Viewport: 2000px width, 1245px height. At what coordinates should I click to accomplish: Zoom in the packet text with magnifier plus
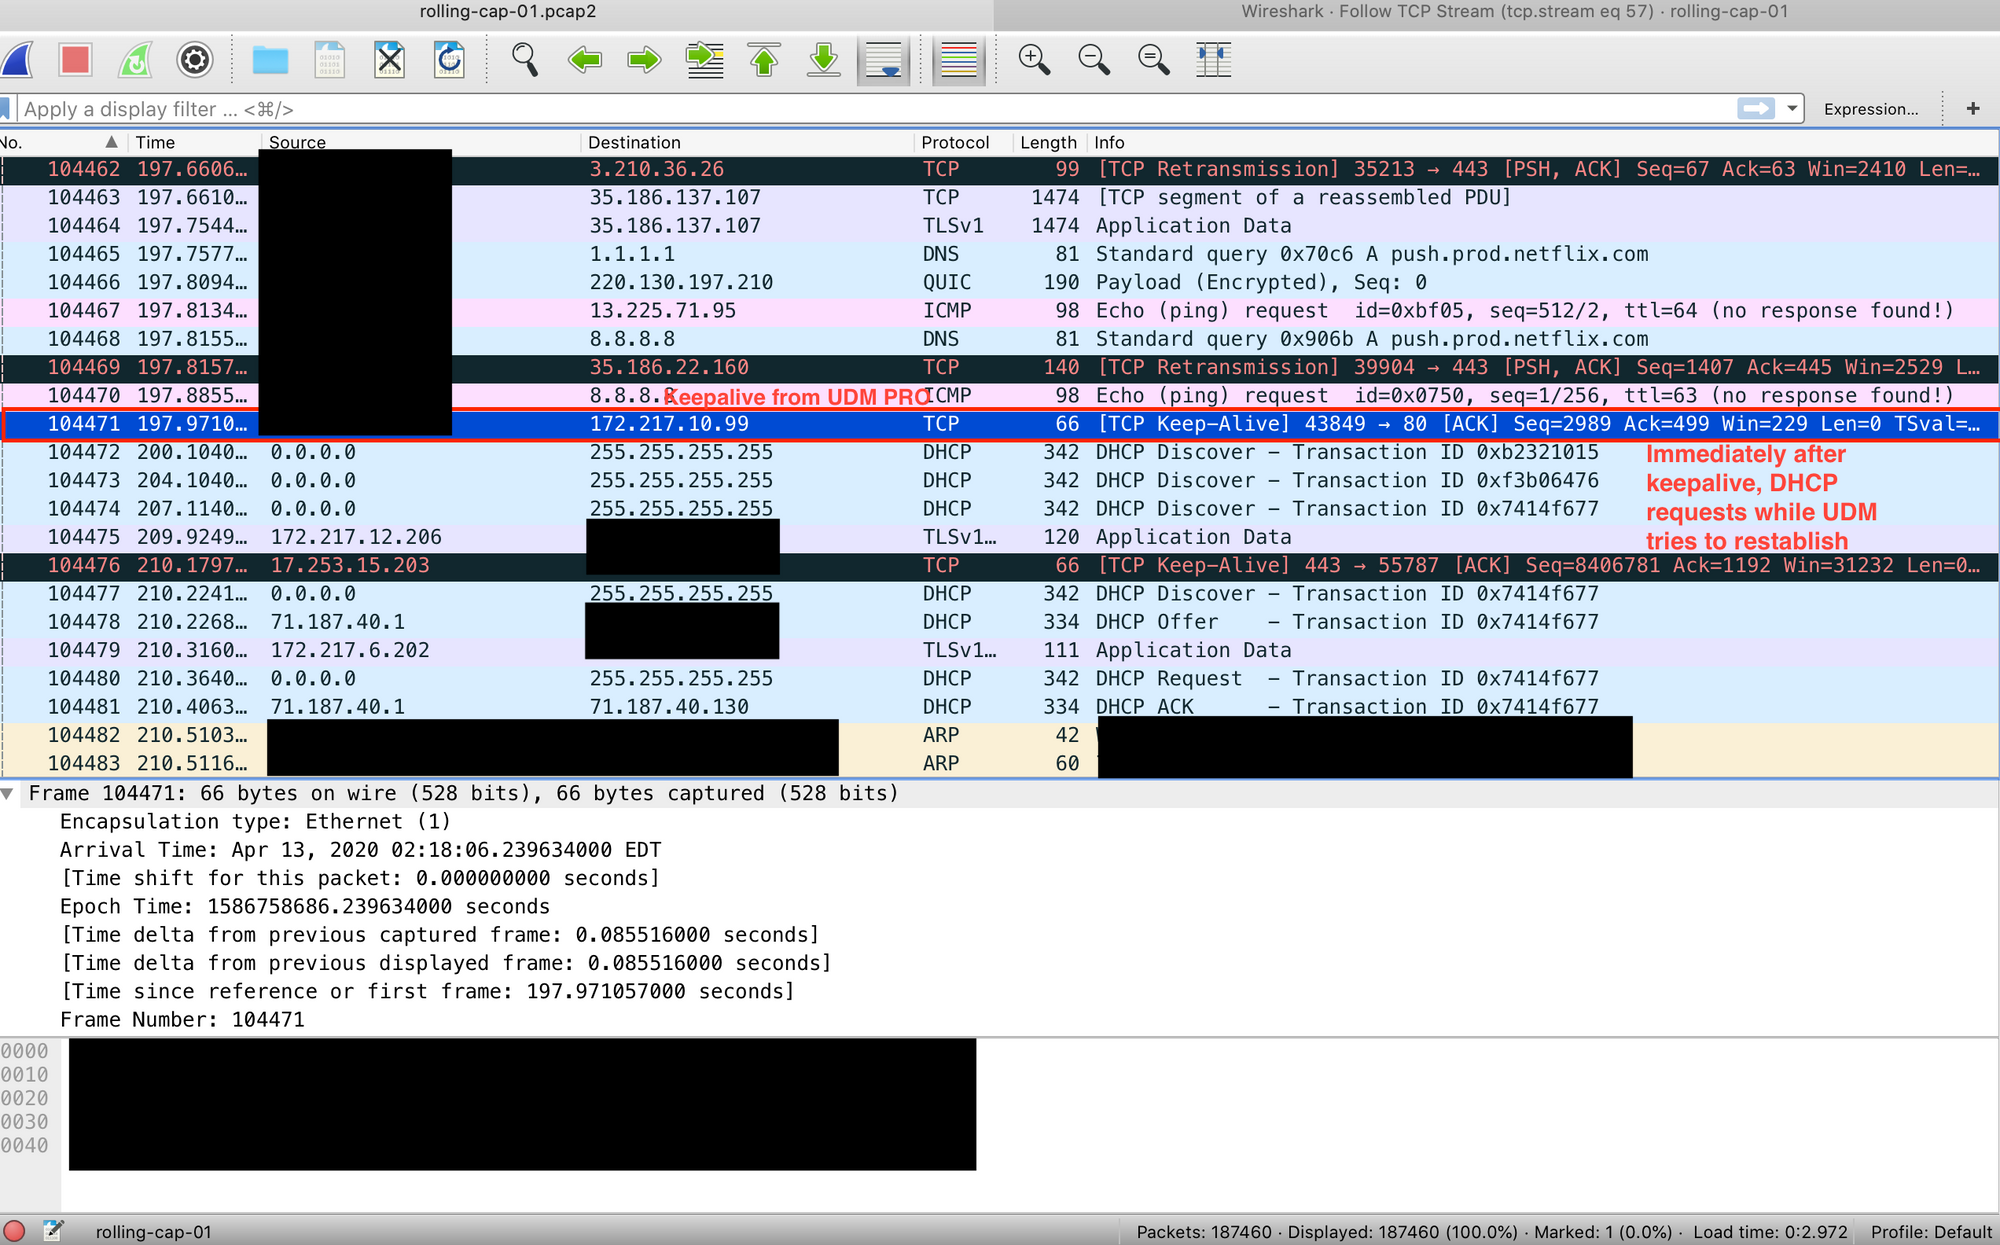pos(1034,60)
